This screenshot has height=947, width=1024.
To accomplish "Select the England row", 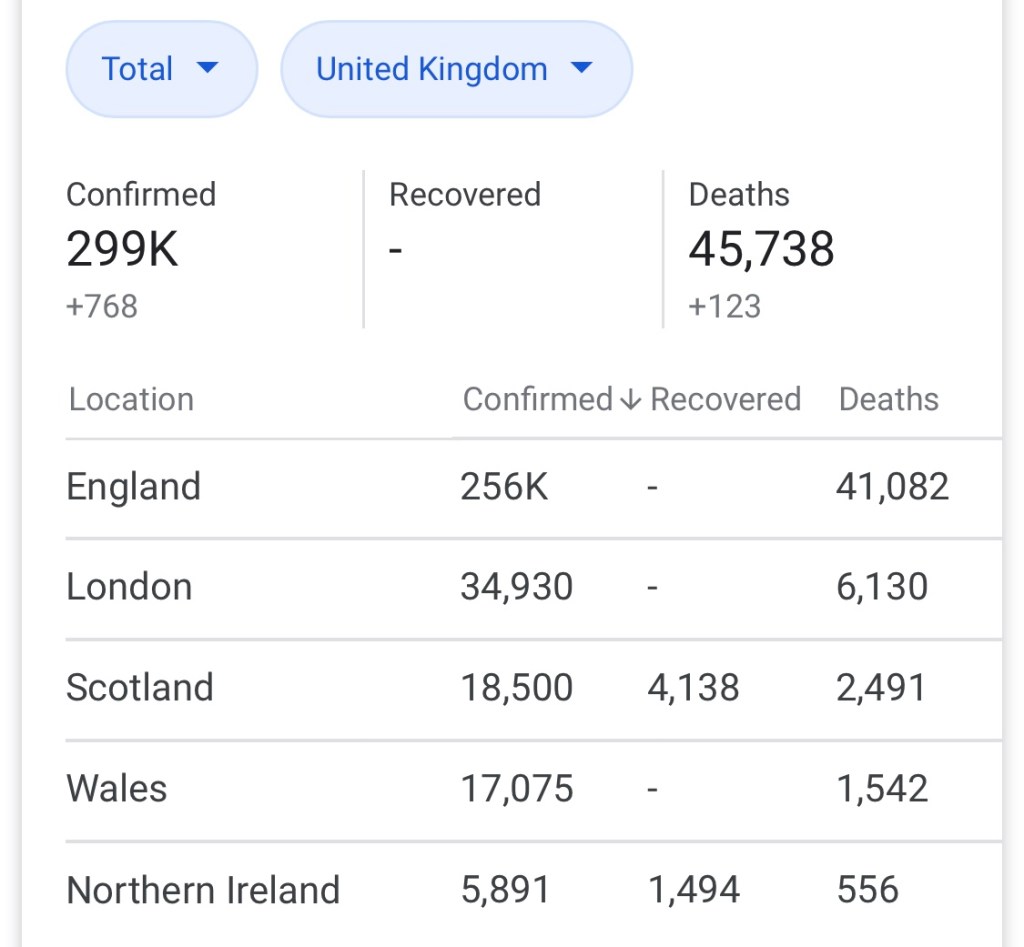I will 134,487.
